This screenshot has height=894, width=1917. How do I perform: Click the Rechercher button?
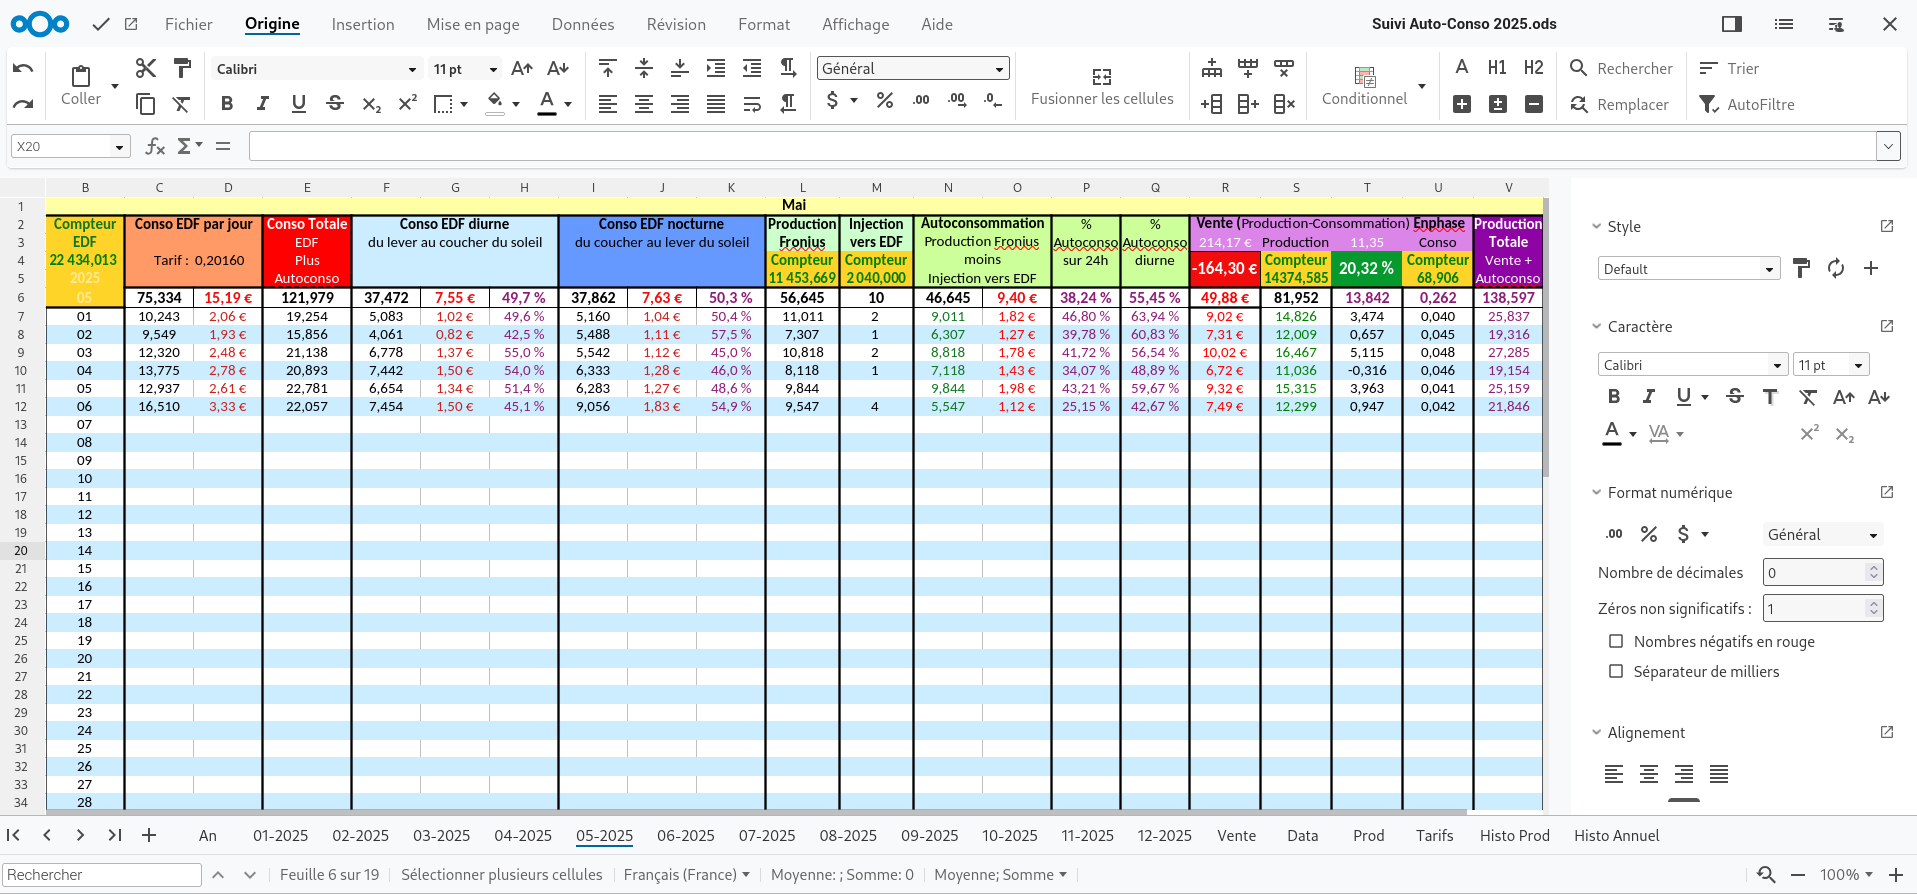tap(1621, 68)
